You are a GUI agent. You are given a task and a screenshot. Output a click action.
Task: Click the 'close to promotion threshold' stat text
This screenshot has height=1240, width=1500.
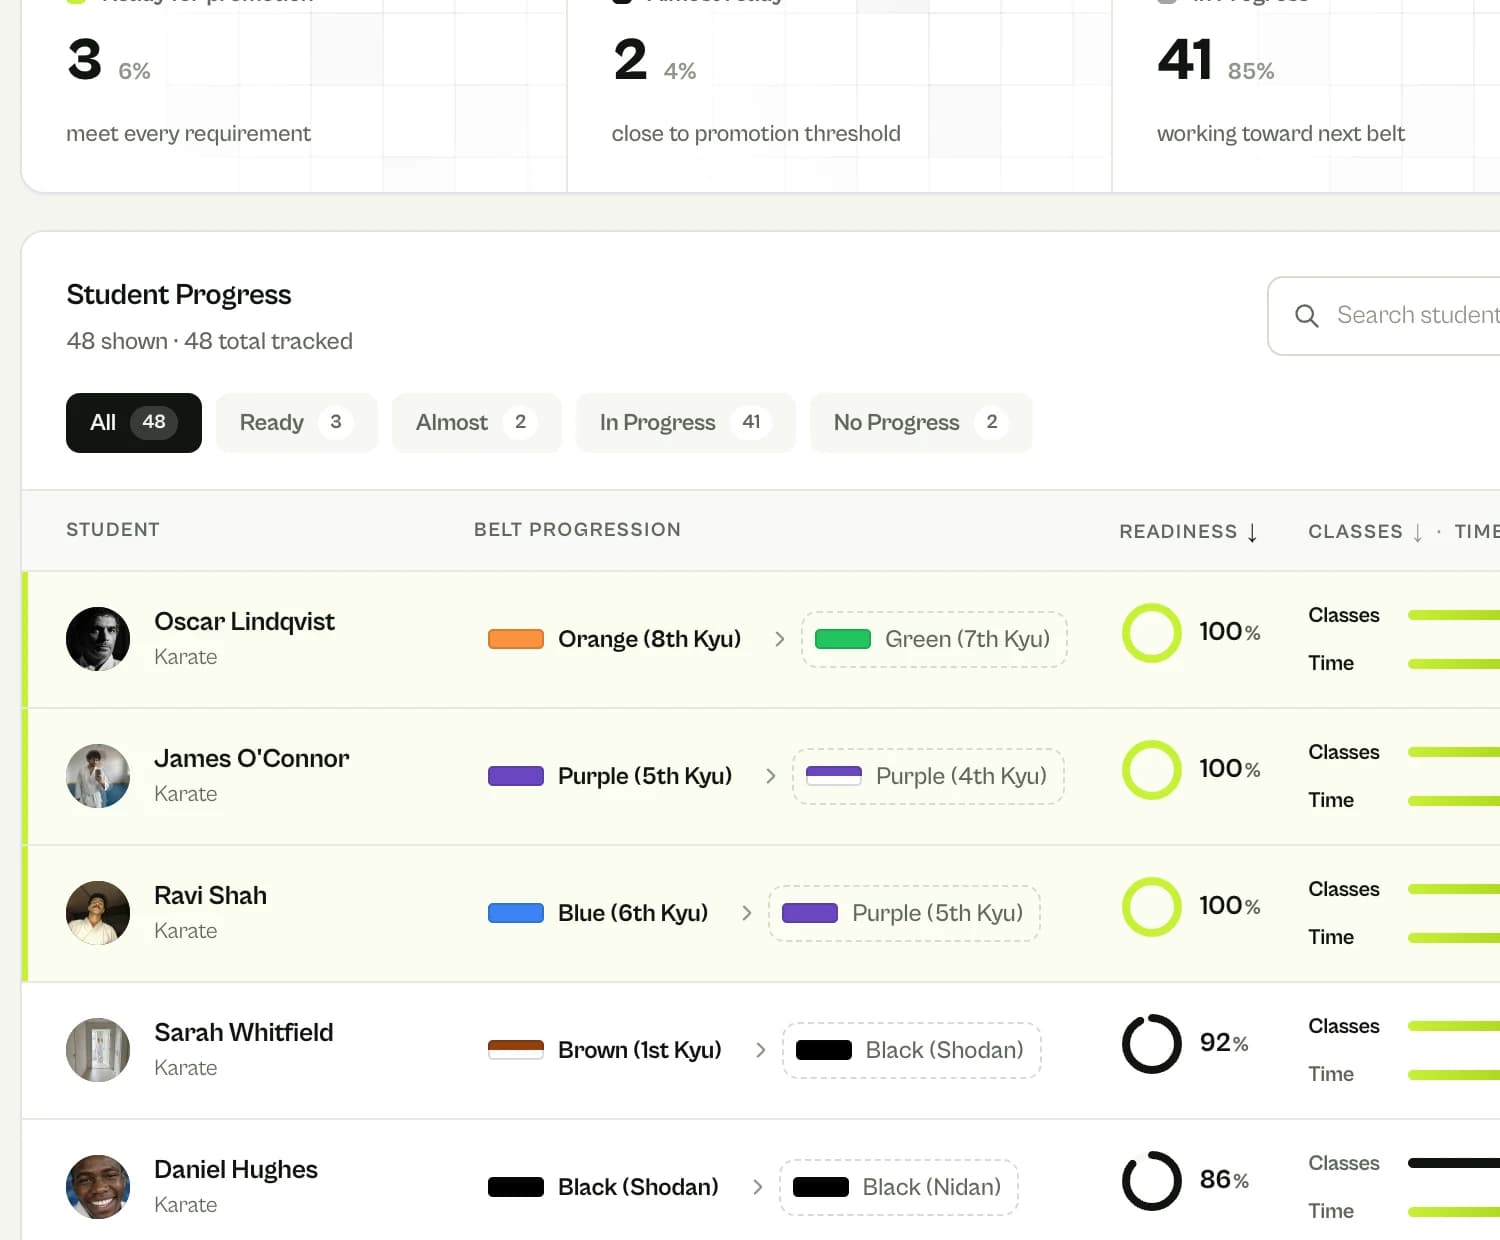coord(756,134)
